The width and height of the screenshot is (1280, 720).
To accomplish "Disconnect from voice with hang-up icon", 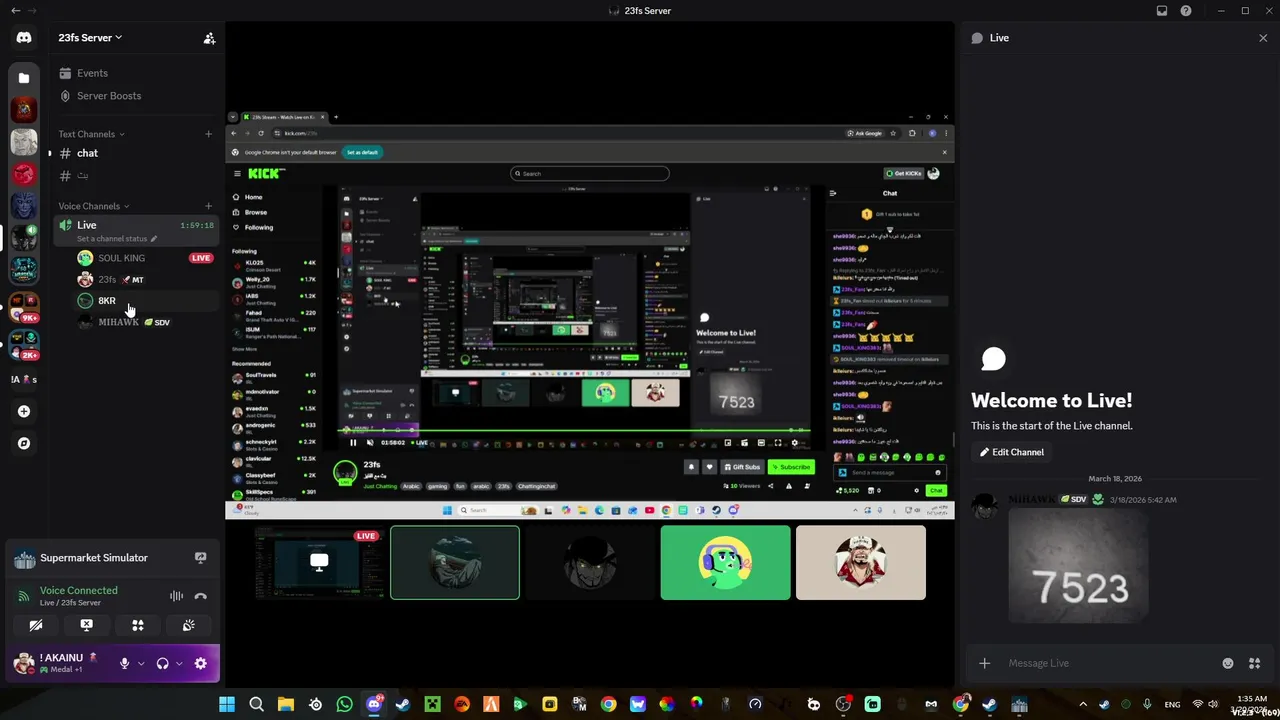I will (200, 596).
